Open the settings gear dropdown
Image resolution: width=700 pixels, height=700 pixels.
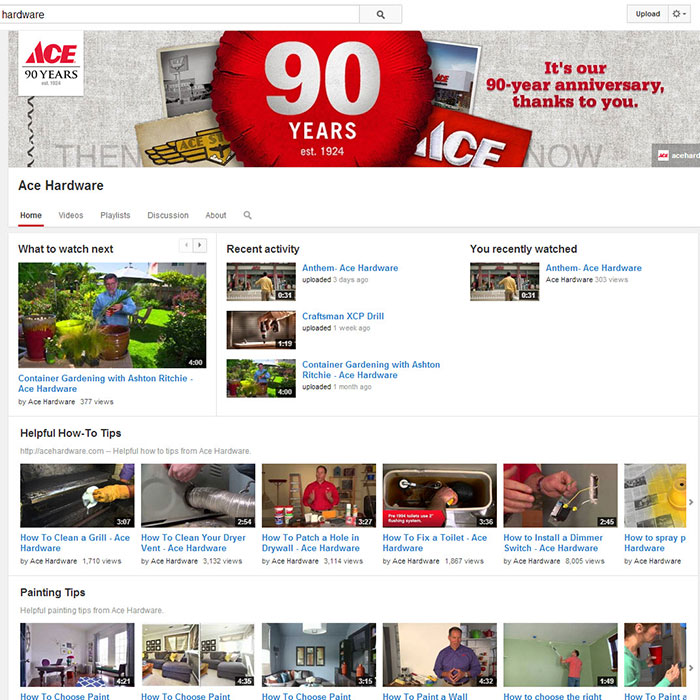click(679, 14)
